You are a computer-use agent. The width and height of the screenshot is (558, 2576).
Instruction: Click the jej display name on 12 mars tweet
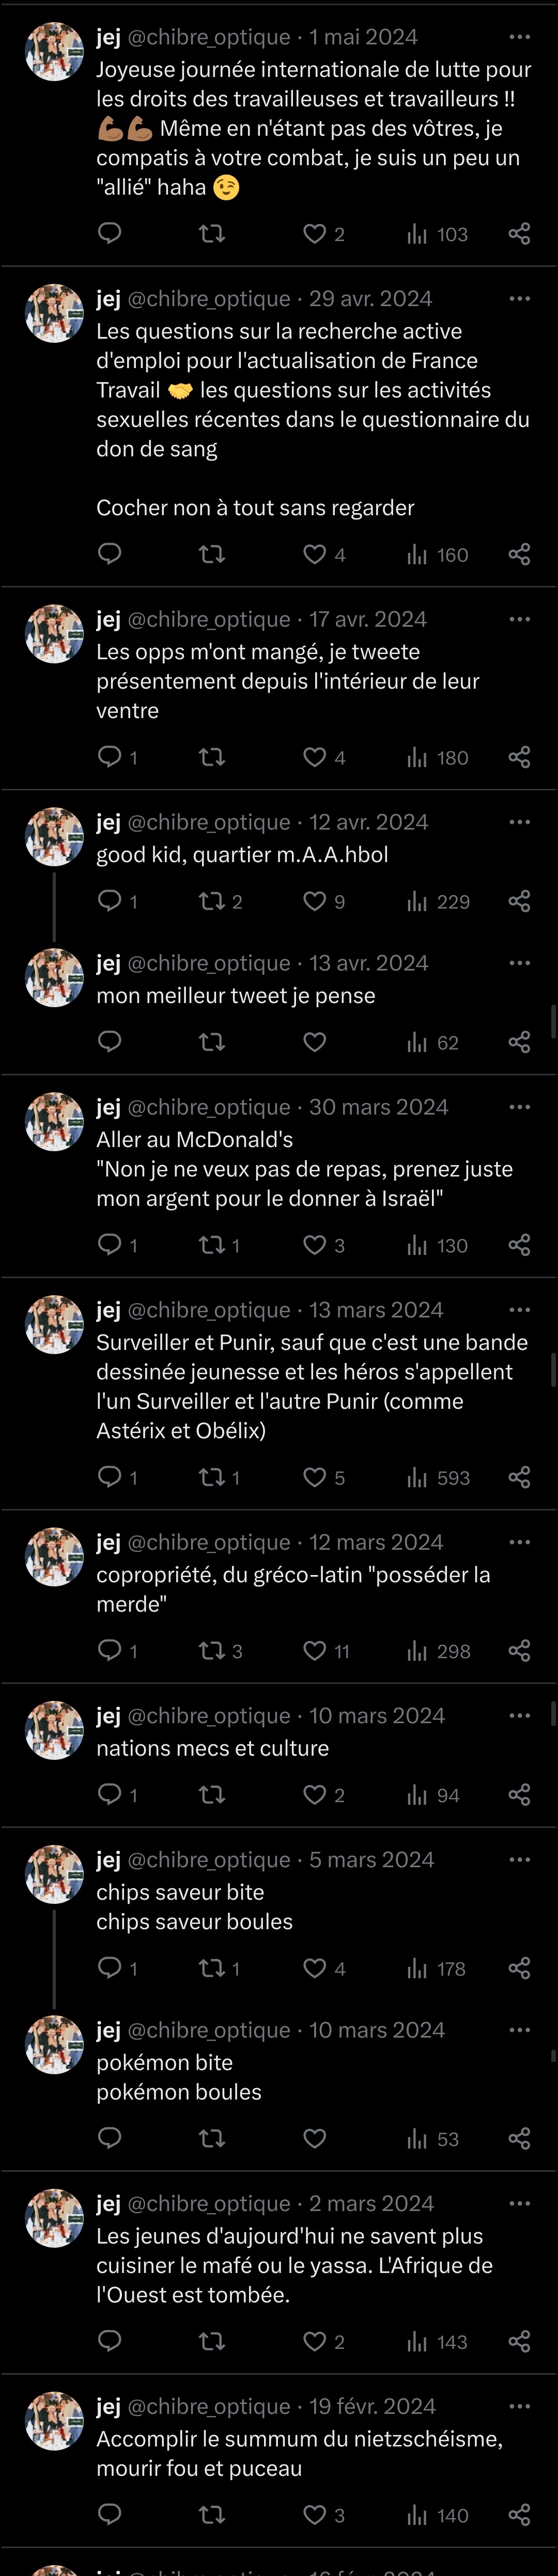(x=108, y=1542)
